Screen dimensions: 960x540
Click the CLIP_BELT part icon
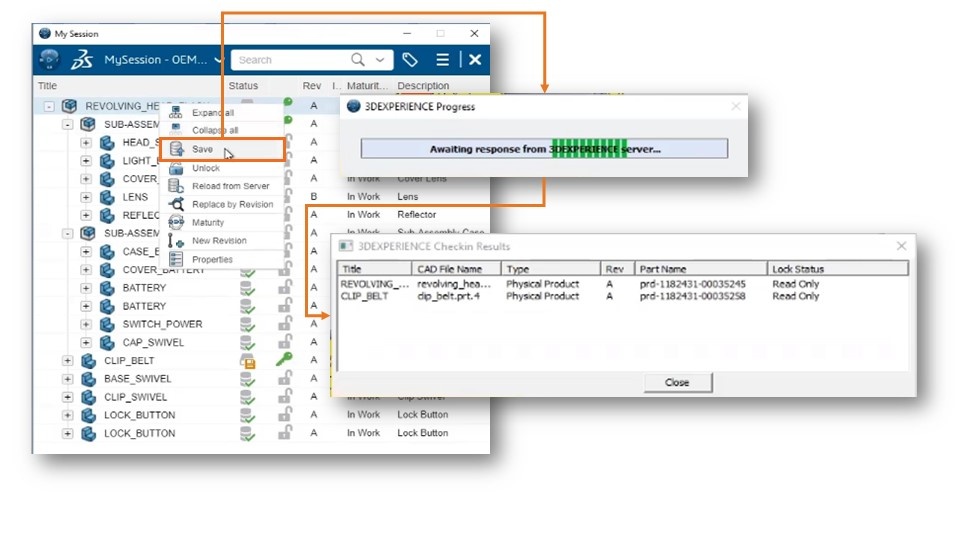click(89, 361)
